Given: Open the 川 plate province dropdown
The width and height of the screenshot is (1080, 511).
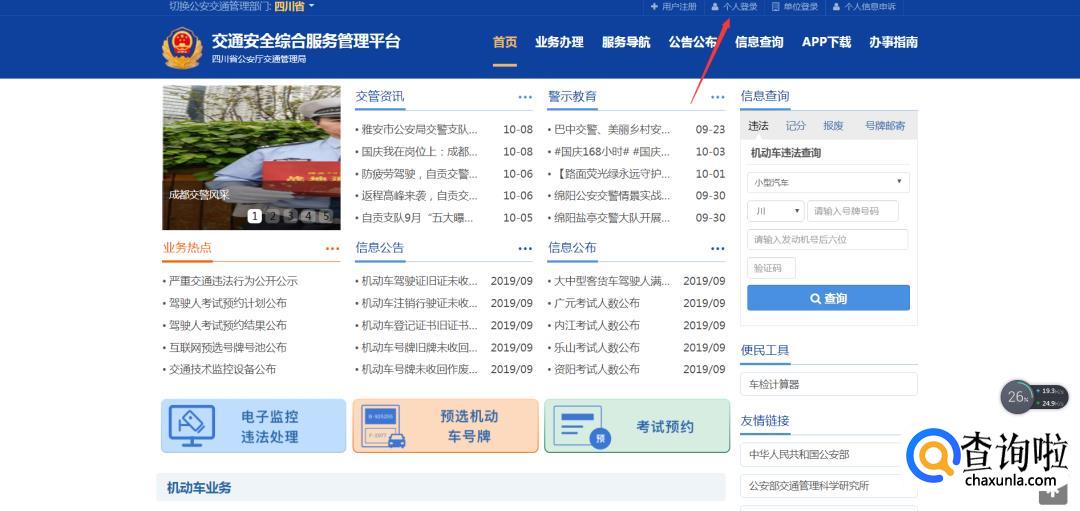Looking at the screenshot, I should 775,211.
